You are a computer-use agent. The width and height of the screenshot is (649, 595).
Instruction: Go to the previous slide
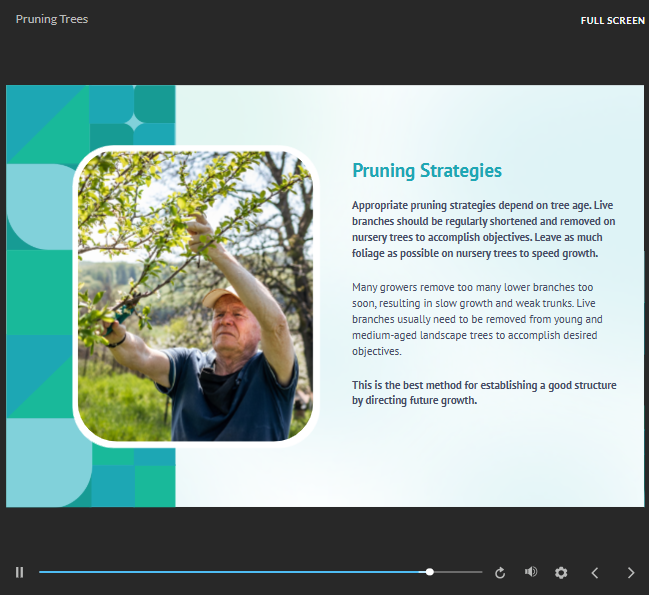tap(595, 573)
